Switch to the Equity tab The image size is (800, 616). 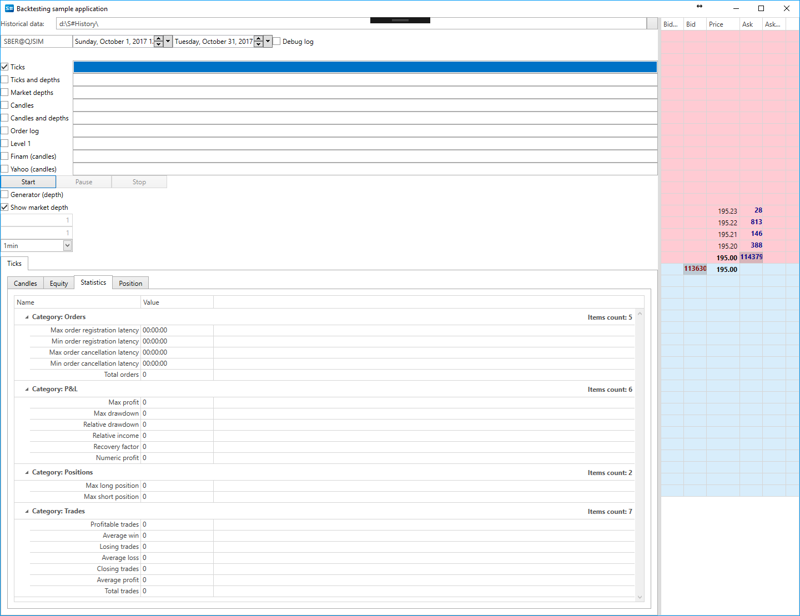coord(59,283)
